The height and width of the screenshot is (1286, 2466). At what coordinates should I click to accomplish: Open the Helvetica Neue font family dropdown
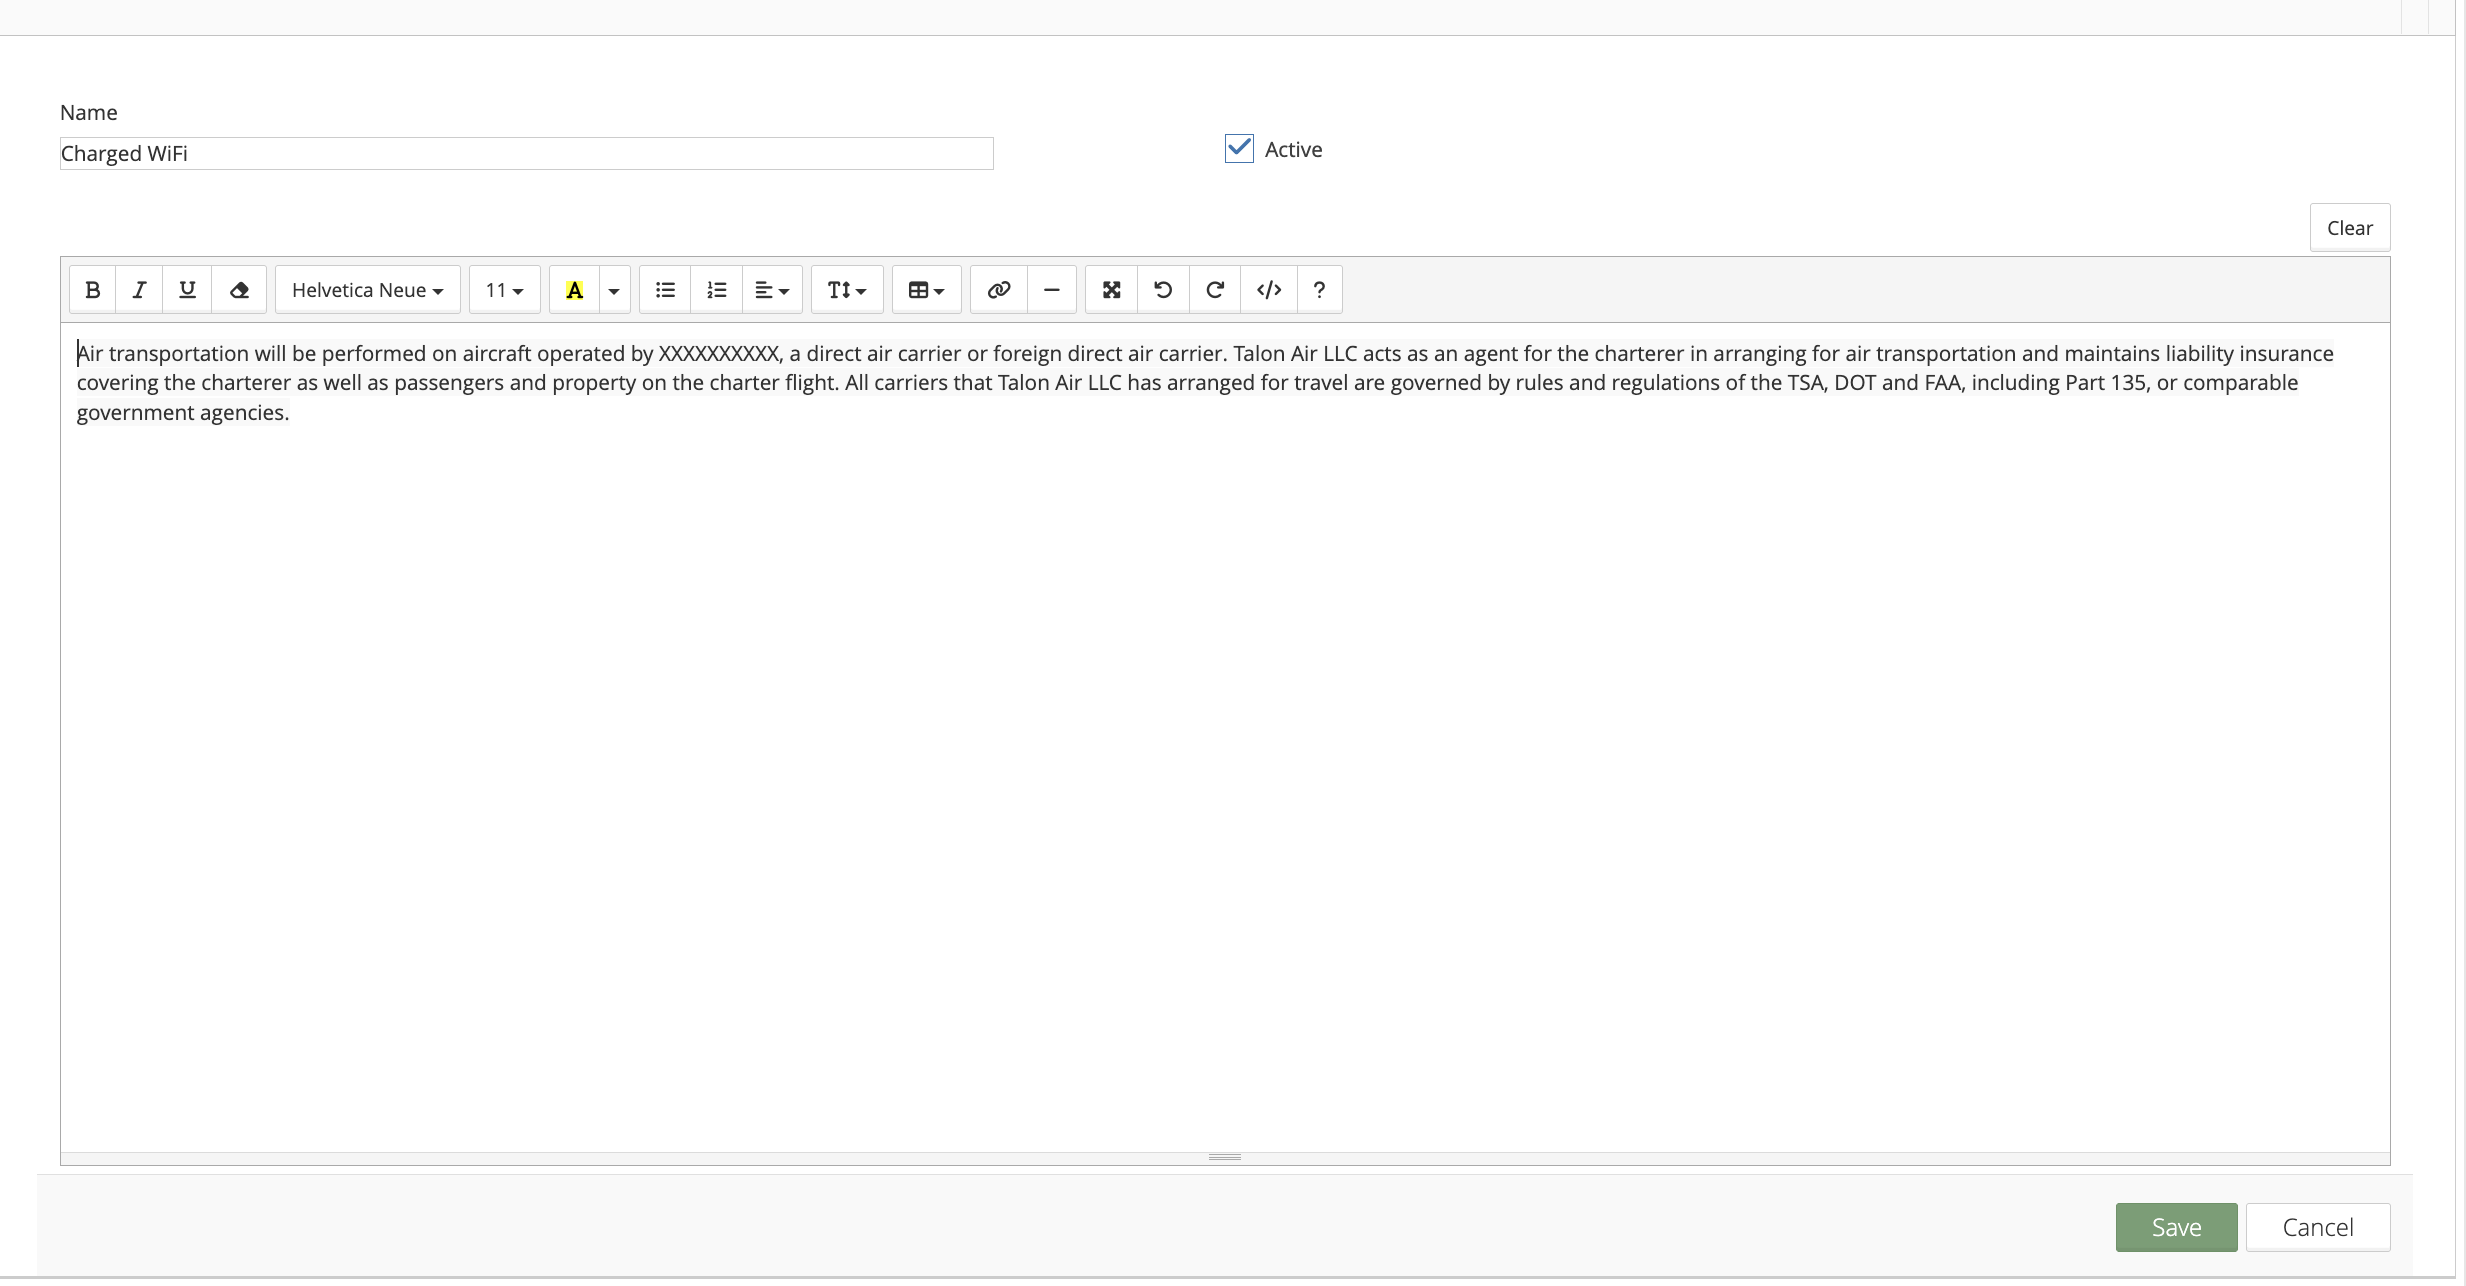[x=367, y=290]
